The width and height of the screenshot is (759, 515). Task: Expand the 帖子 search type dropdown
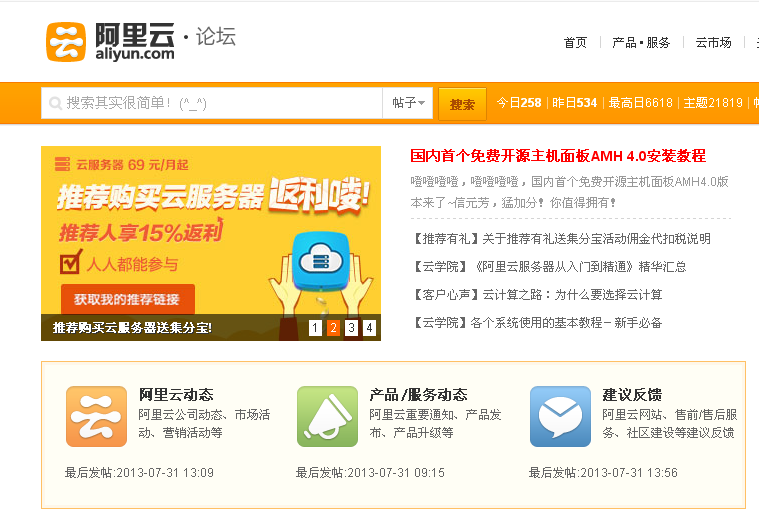408,103
